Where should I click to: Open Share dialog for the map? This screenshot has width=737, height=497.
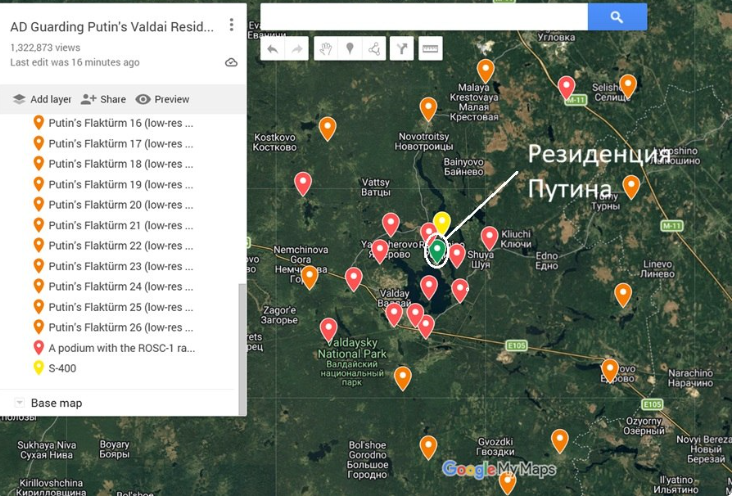[103, 99]
